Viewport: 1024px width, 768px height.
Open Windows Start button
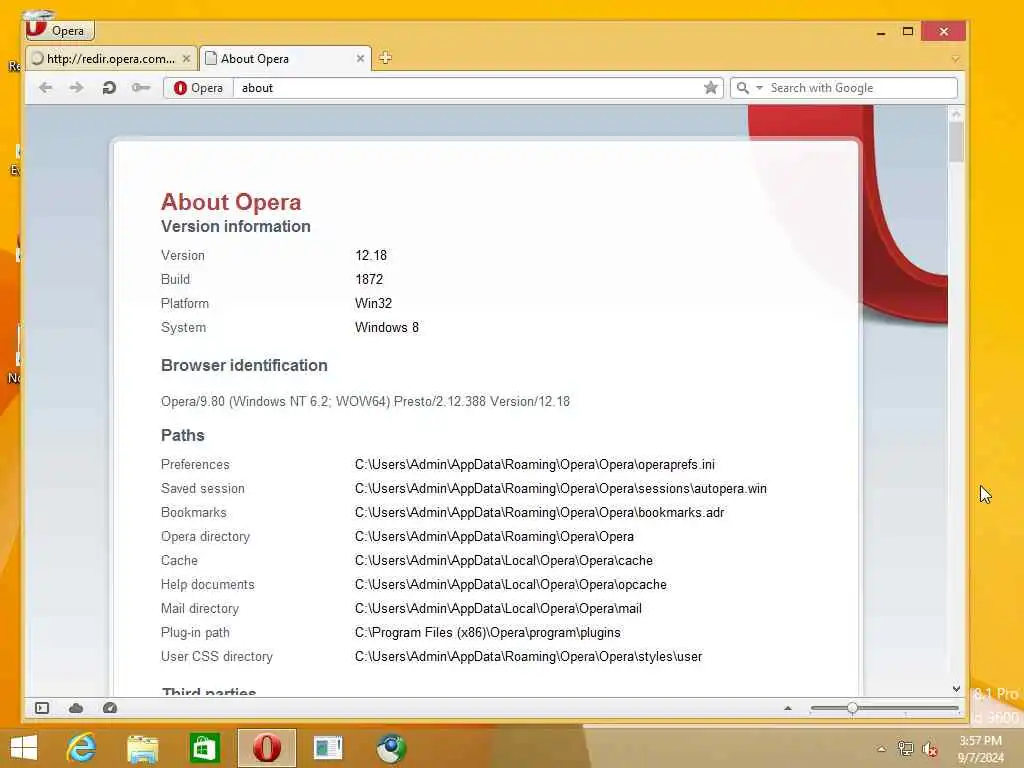pyautogui.click(x=24, y=748)
